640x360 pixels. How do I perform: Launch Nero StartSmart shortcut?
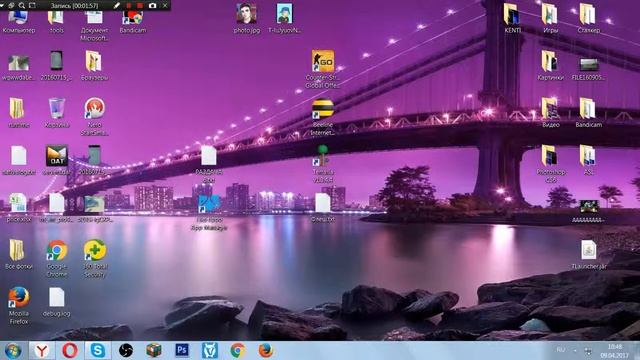coord(95,116)
